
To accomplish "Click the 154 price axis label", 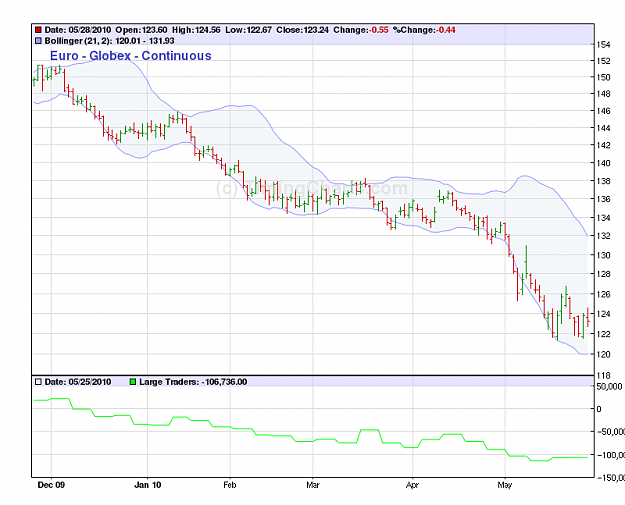I will [x=603, y=45].
